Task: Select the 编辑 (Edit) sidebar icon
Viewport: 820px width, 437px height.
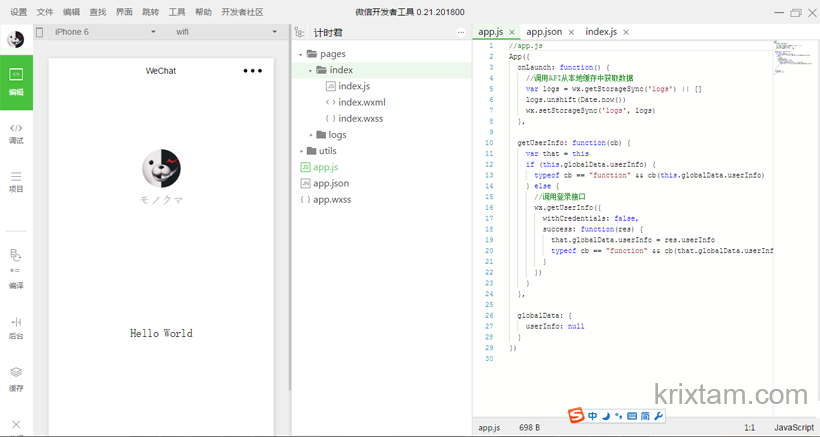Action: [x=16, y=80]
